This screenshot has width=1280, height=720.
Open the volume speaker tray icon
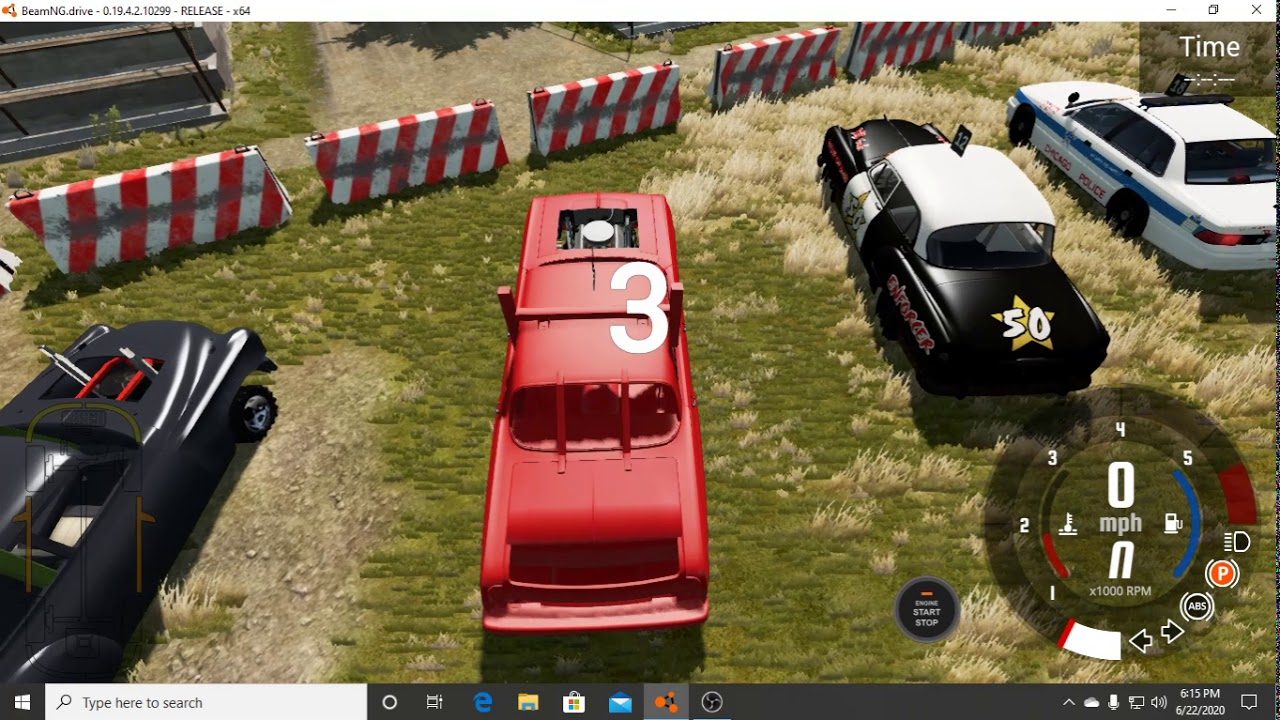tap(1159, 702)
